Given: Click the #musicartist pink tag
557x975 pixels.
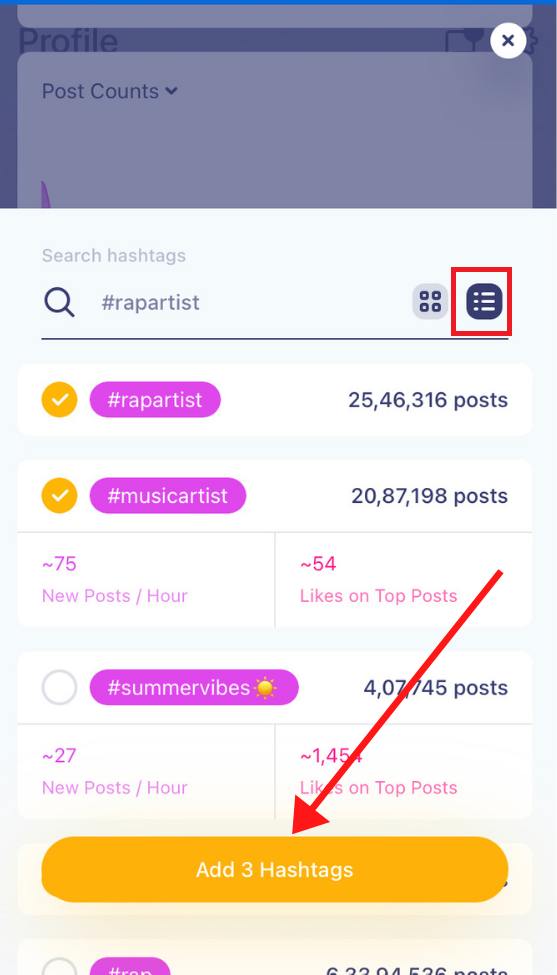Looking at the screenshot, I should point(168,496).
